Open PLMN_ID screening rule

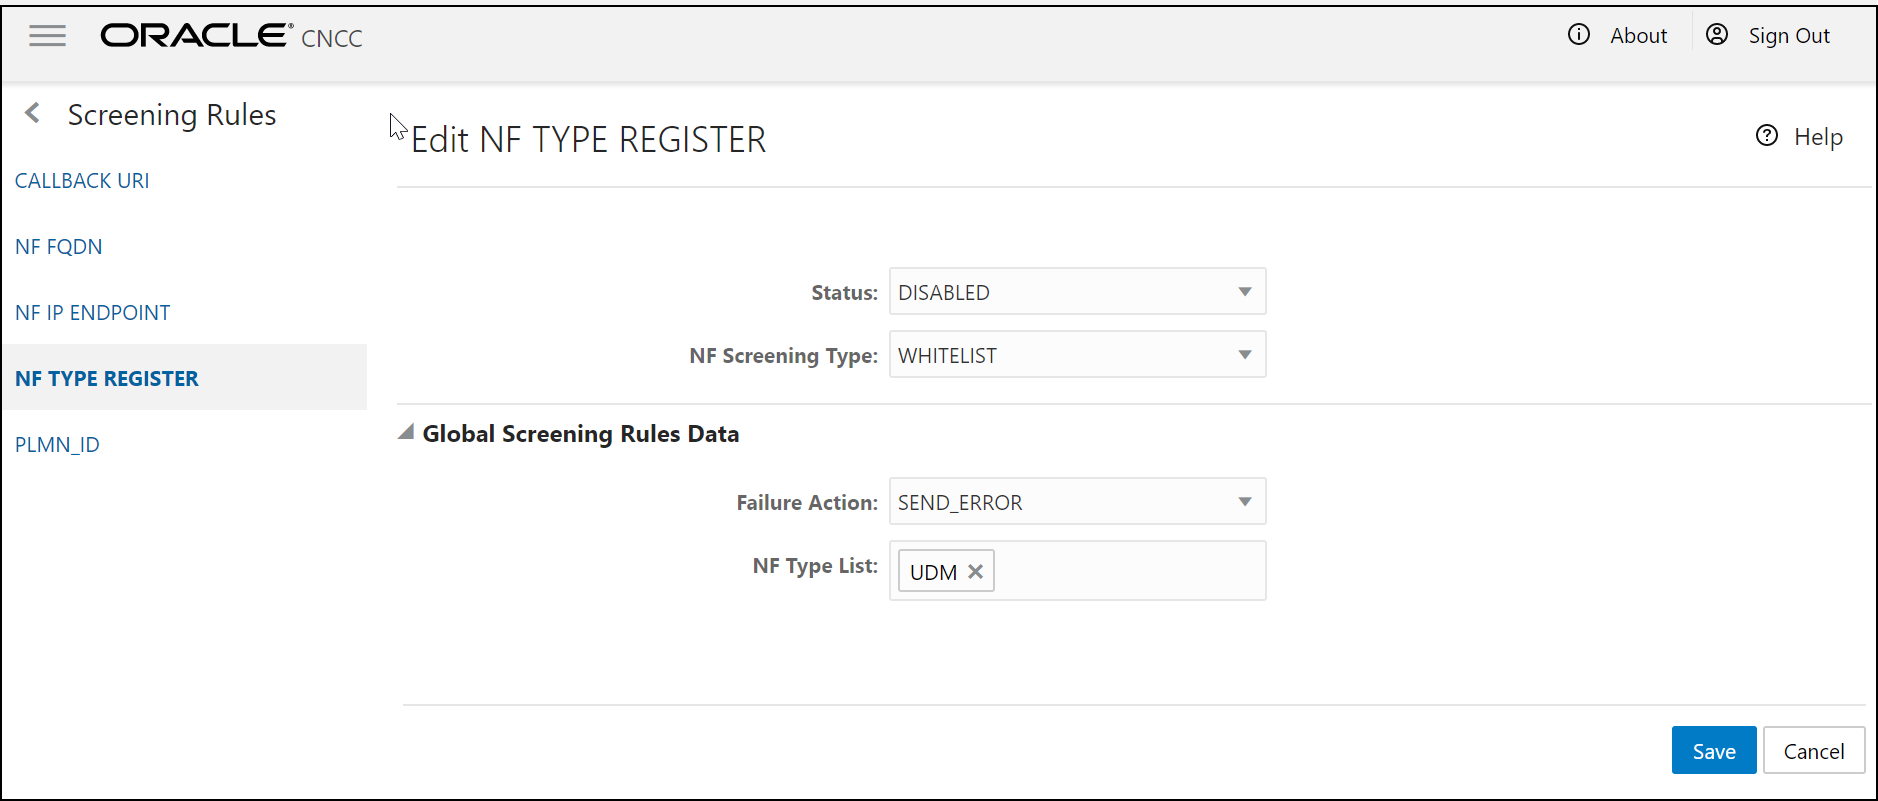coord(57,445)
